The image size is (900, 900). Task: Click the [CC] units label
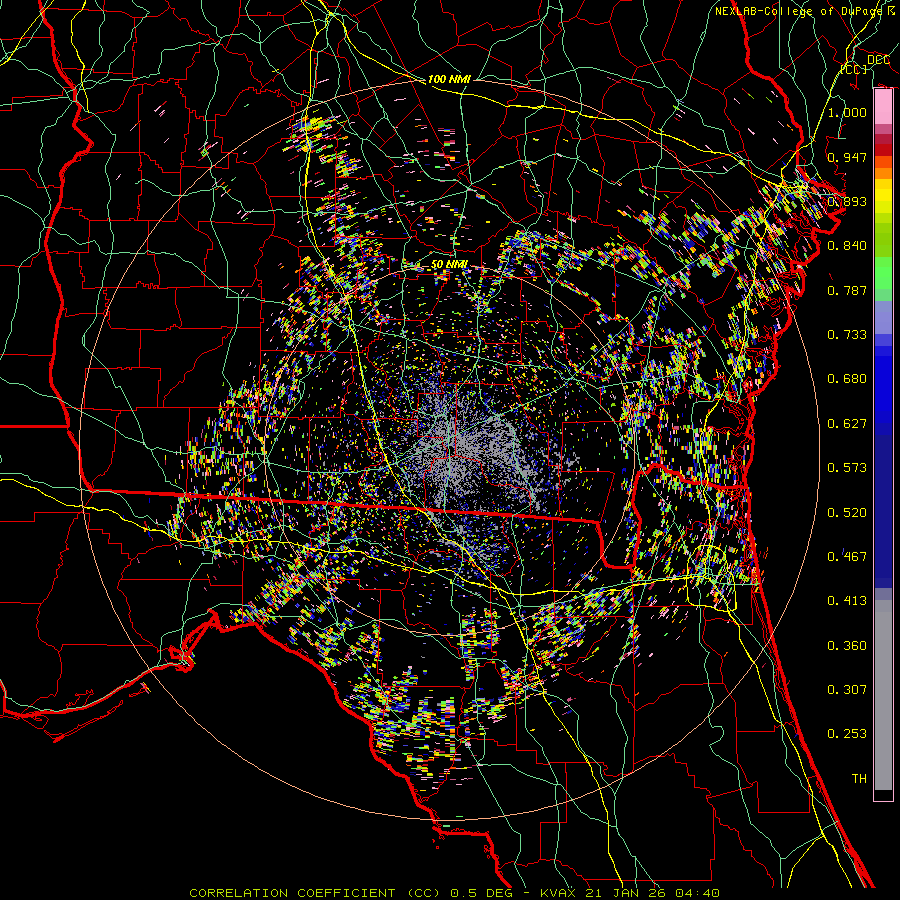(x=854, y=69)
